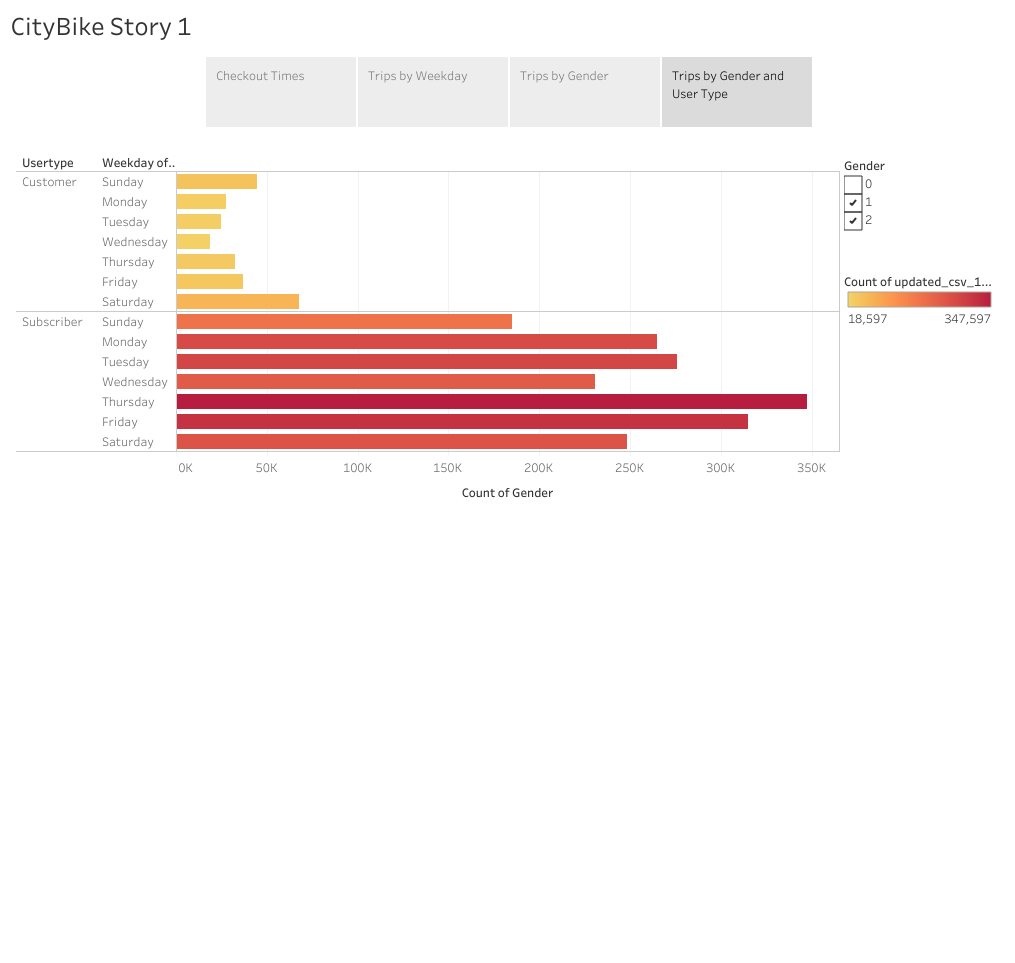Click the Count of Gender axis title
The image size is (1015, 963).
(x=507, y=492)
